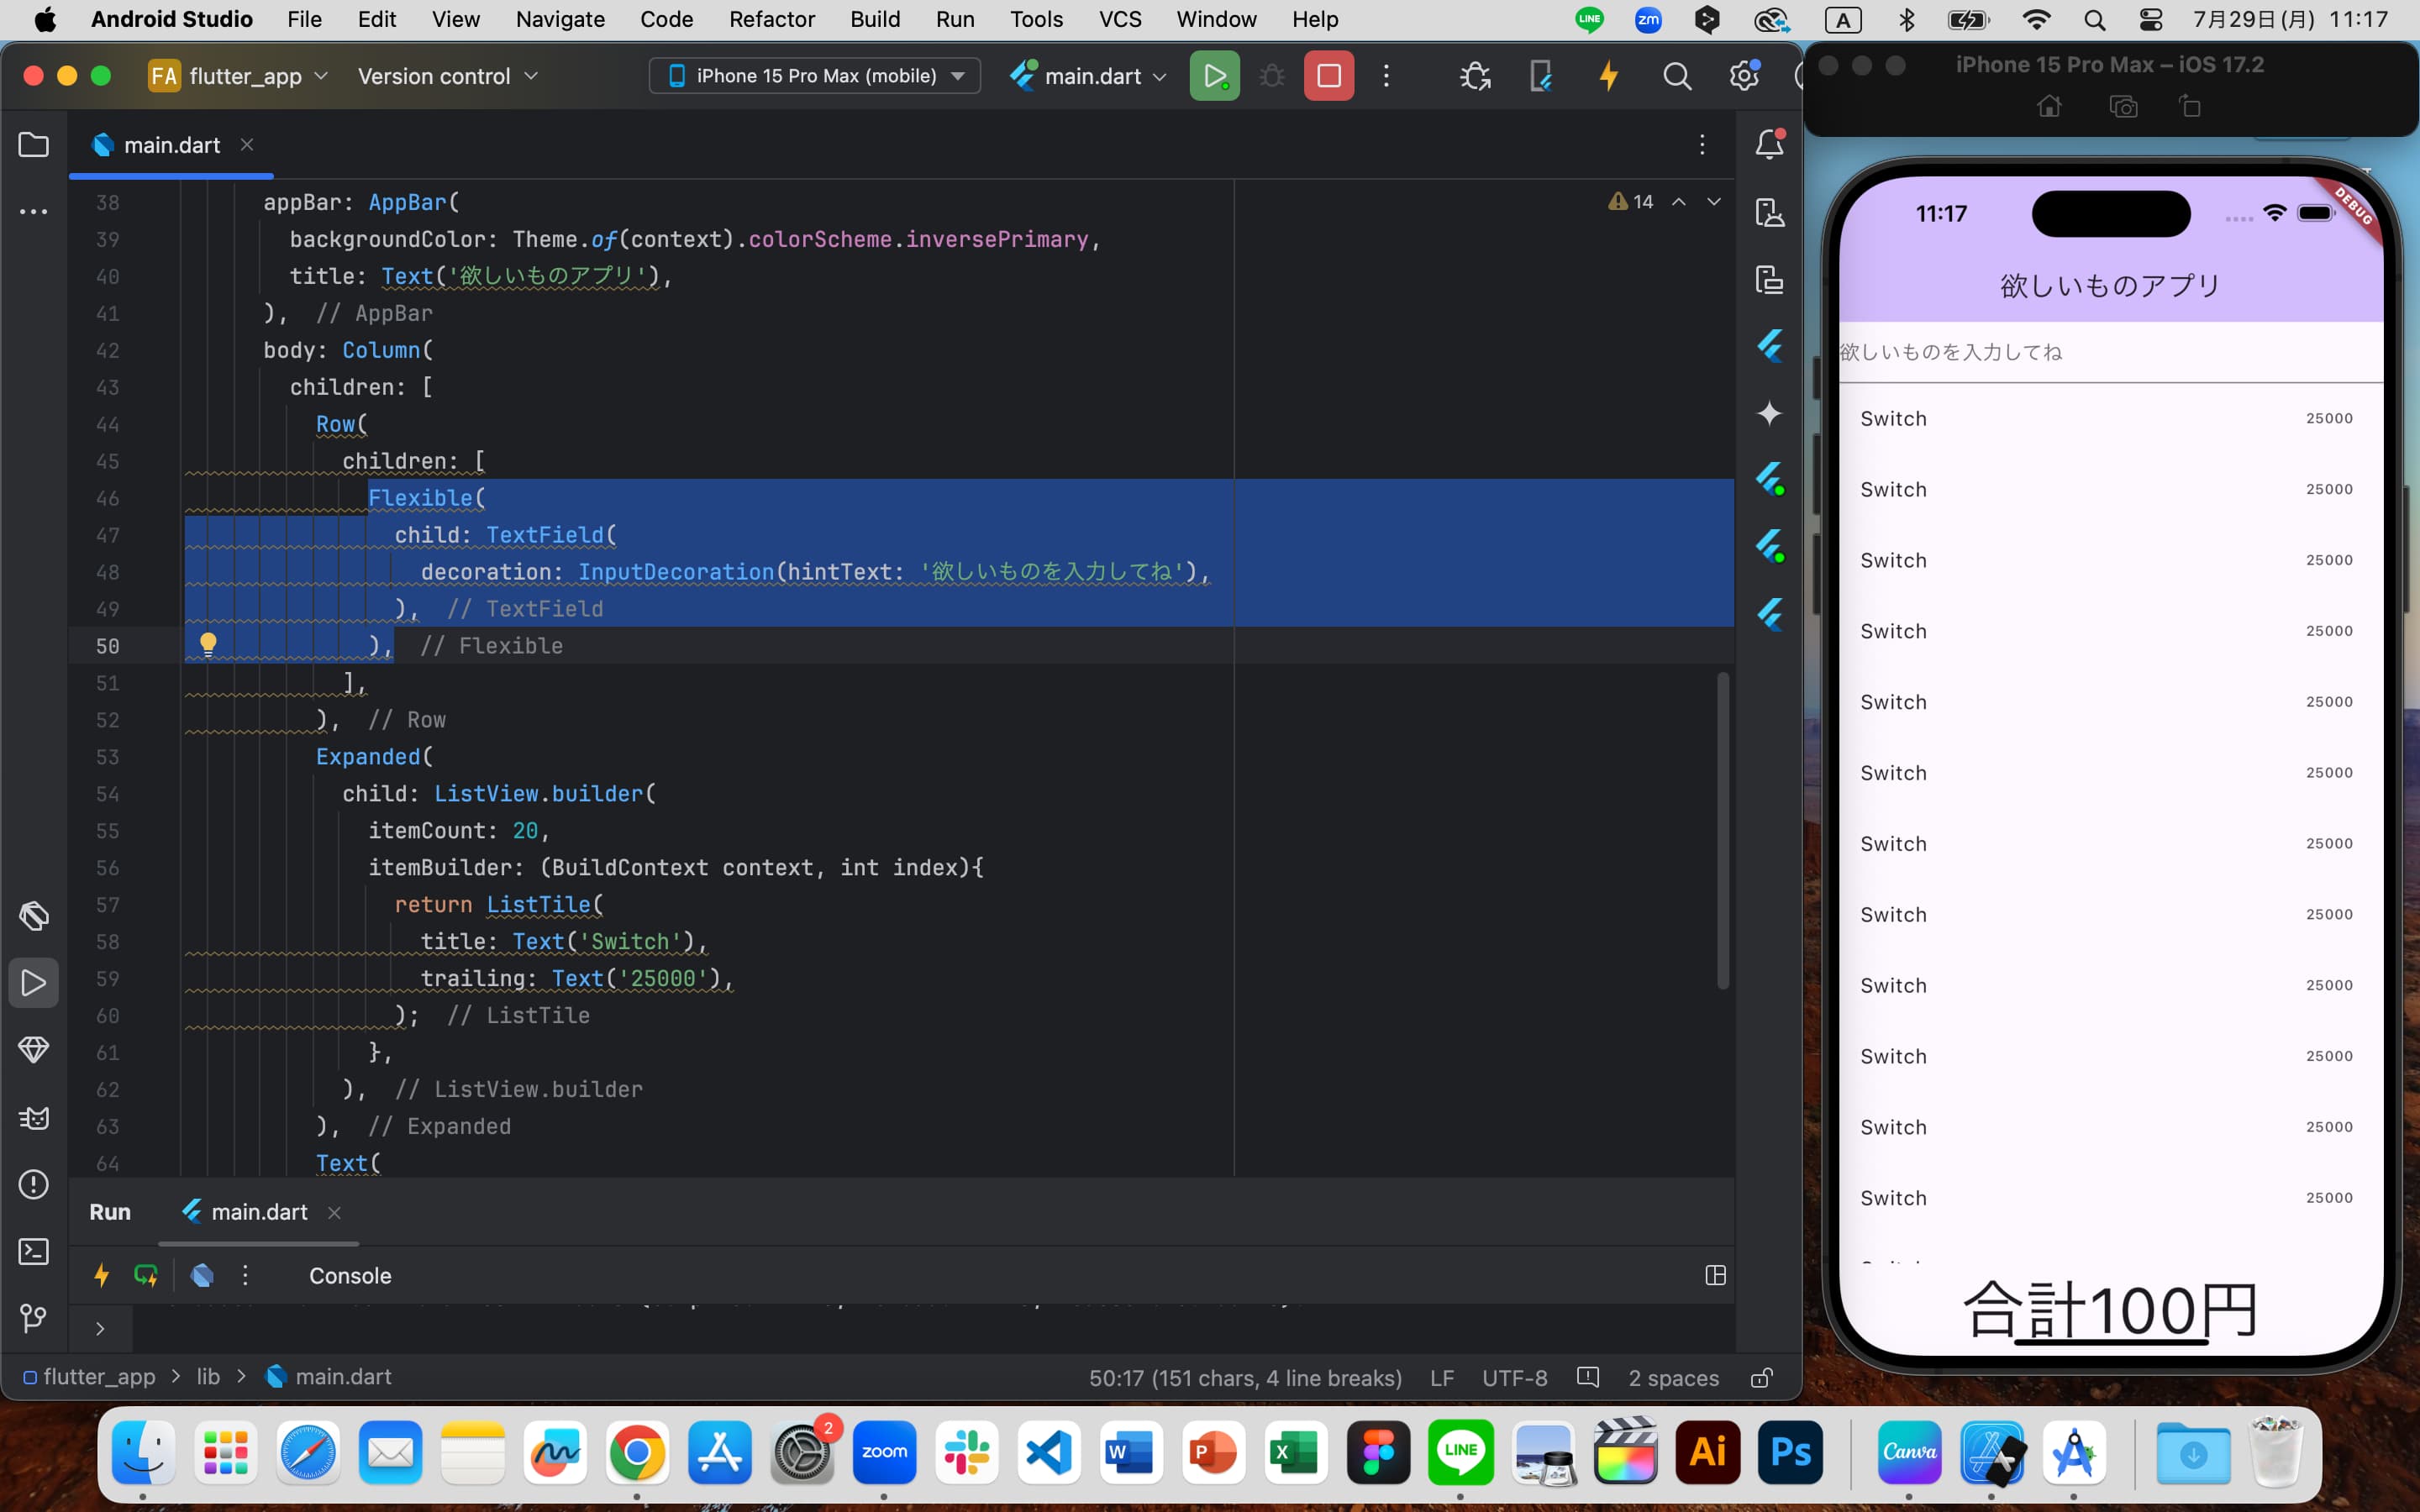Open the Notifications bell in right sidebar
Viewport: 2420px width, 1512px height.
click(1770, 145)
